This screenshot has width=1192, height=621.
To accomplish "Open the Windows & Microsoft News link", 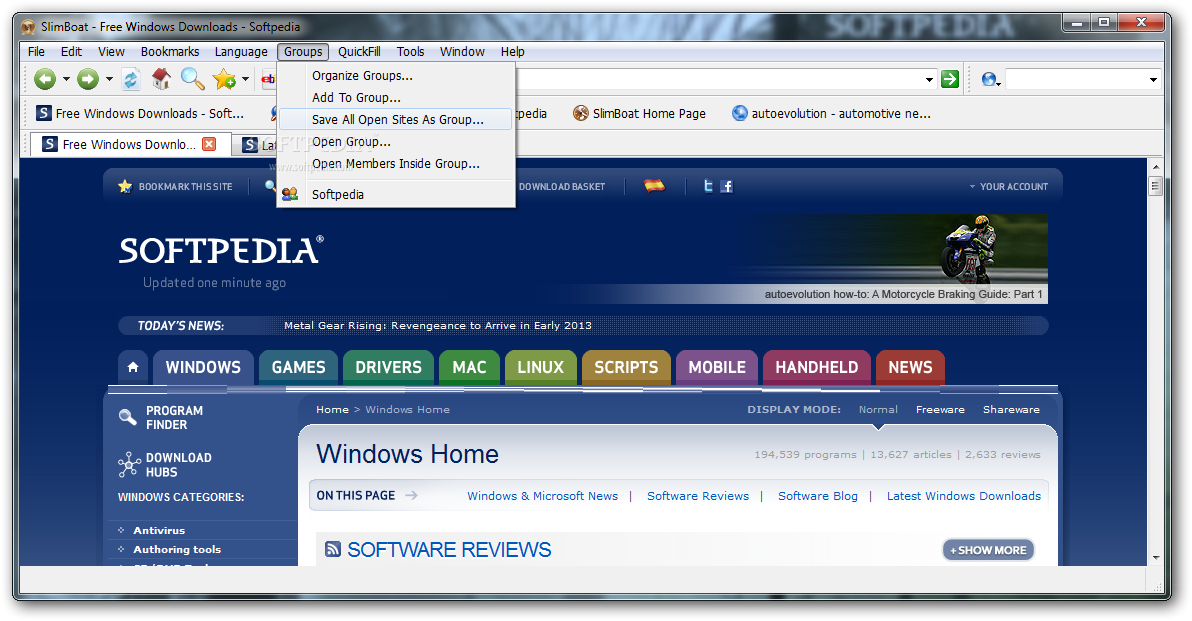I will click(x=542, y=496).
